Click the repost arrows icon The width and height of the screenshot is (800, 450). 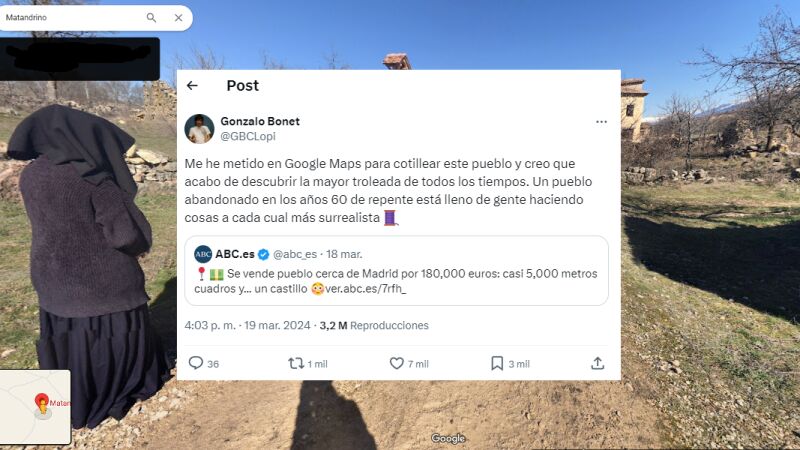(296, 363)
